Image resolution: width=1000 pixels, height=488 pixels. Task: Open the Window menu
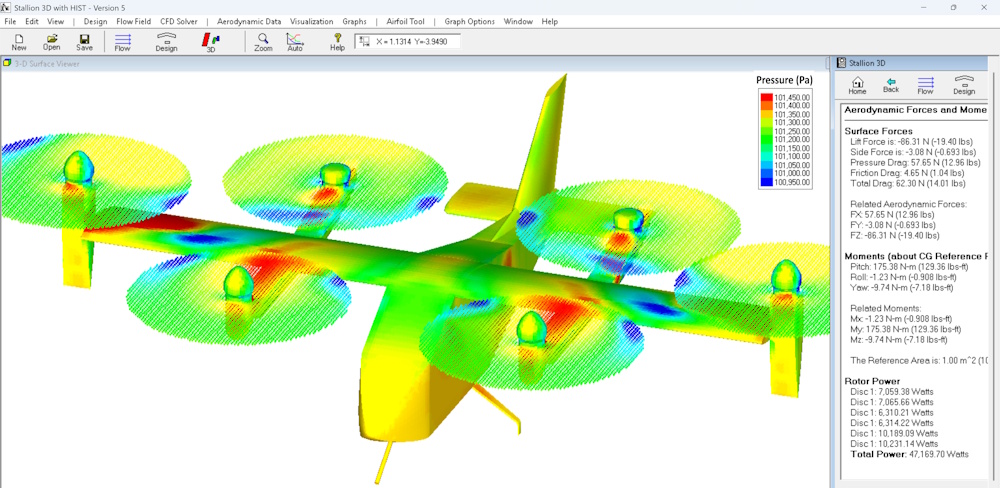click(518, 21)
